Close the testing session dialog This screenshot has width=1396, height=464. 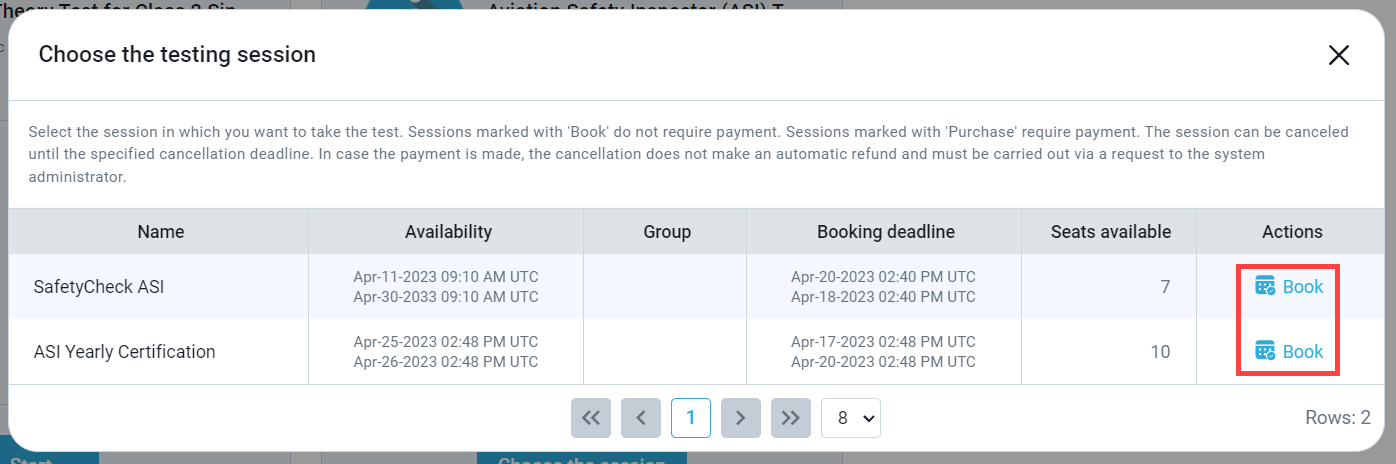pos(1338,56)
